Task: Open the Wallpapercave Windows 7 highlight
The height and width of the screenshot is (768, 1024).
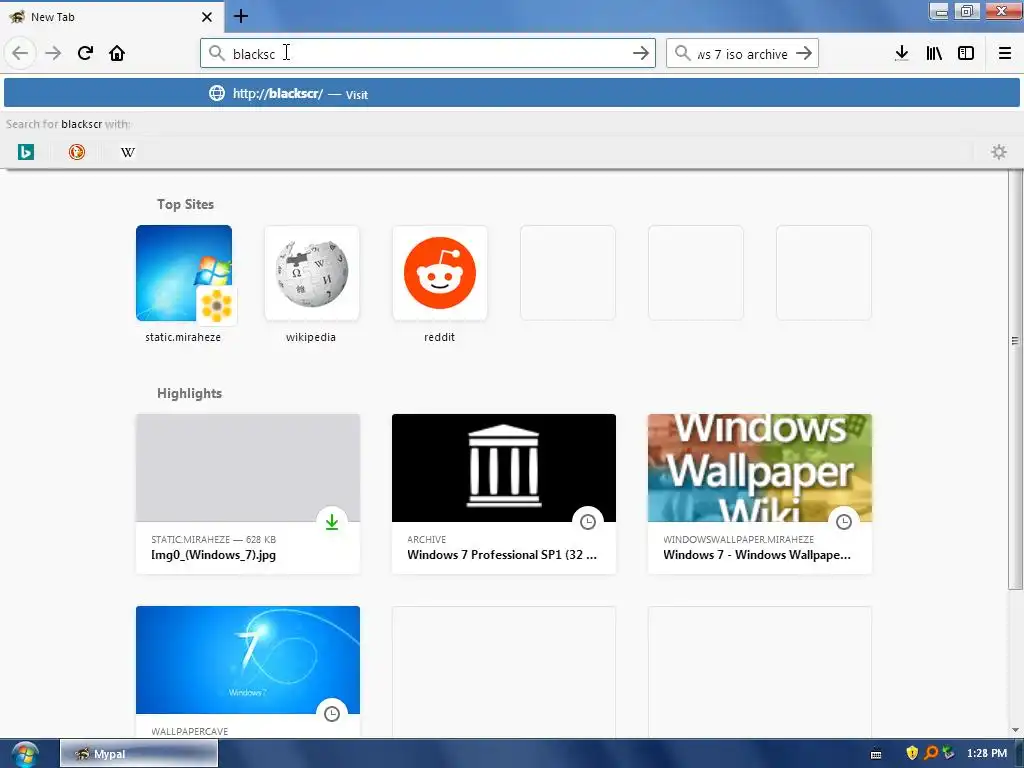Action: tap(248, 671)
